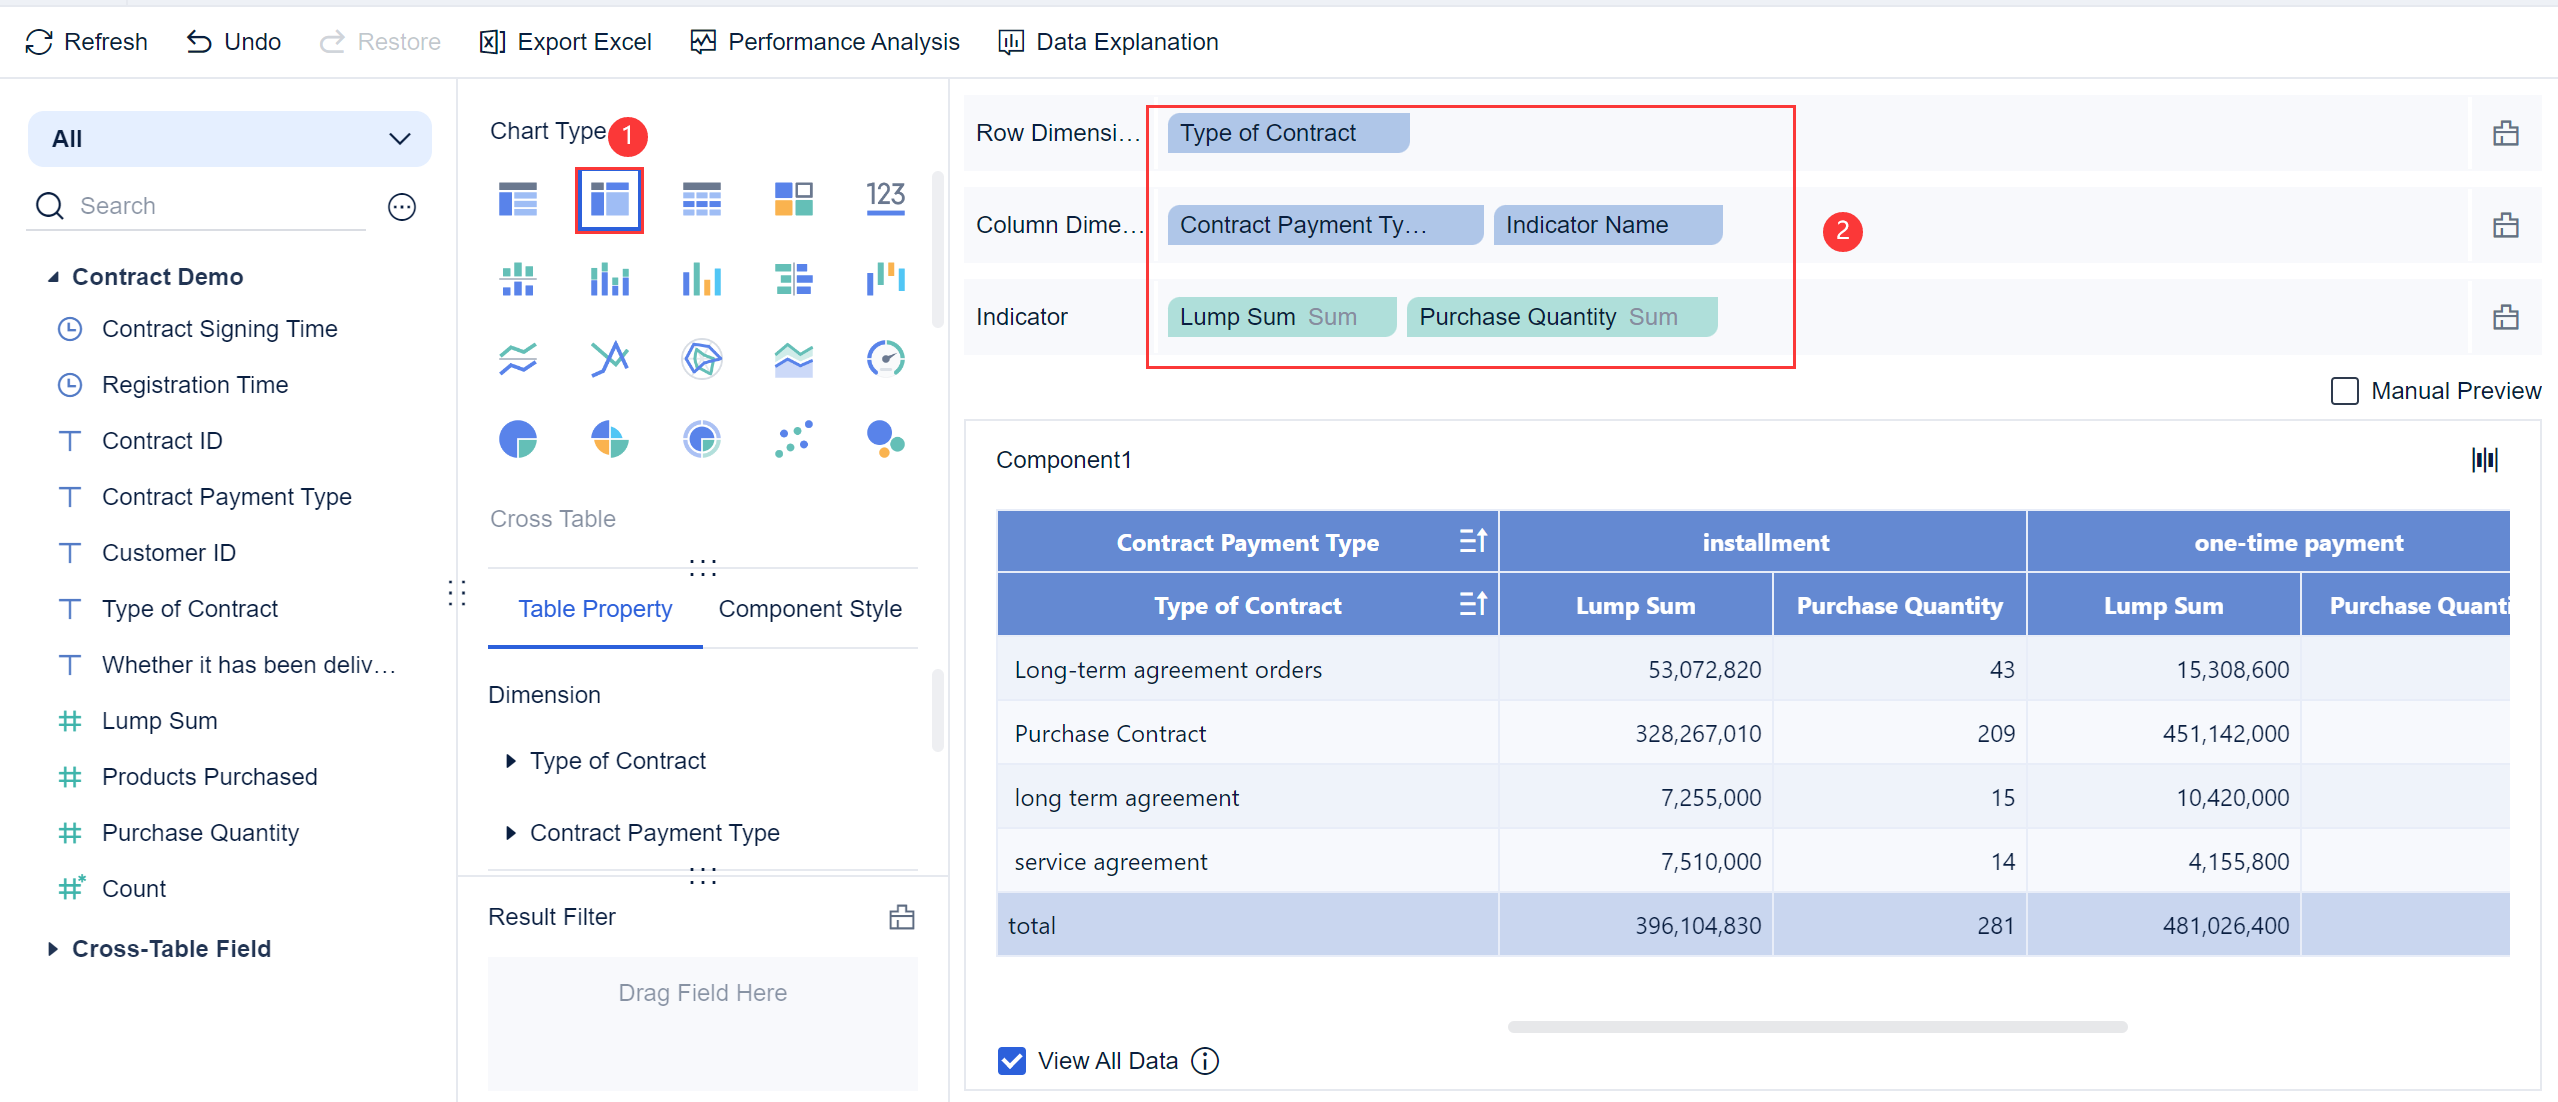This screenshot has width=2558, height=1102.
Task: Choose the pie chart icon
Action: [517, 439]
